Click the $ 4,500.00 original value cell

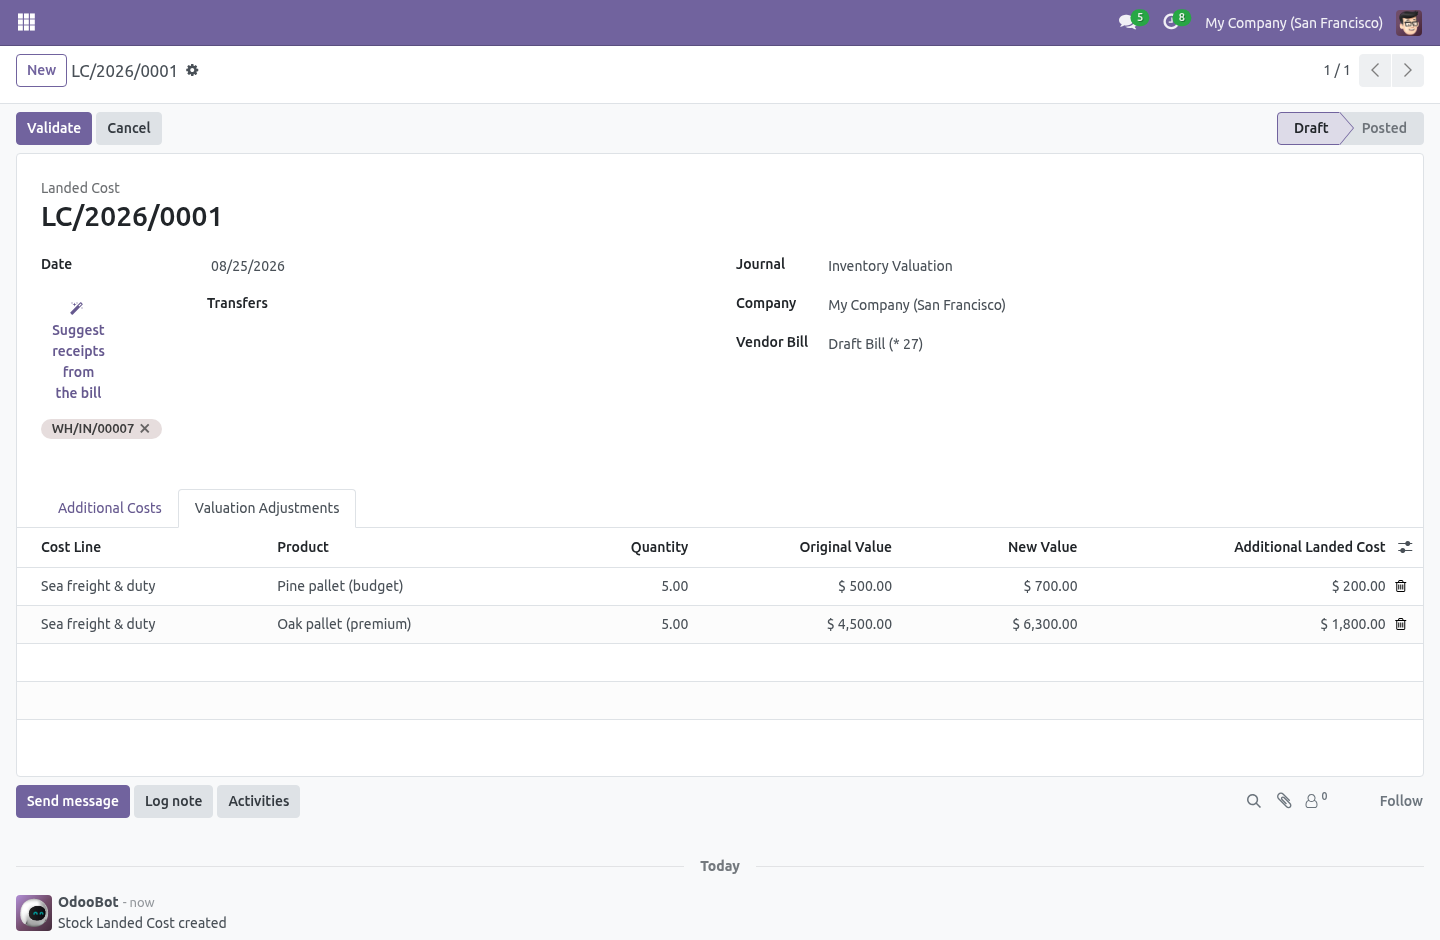859,624
